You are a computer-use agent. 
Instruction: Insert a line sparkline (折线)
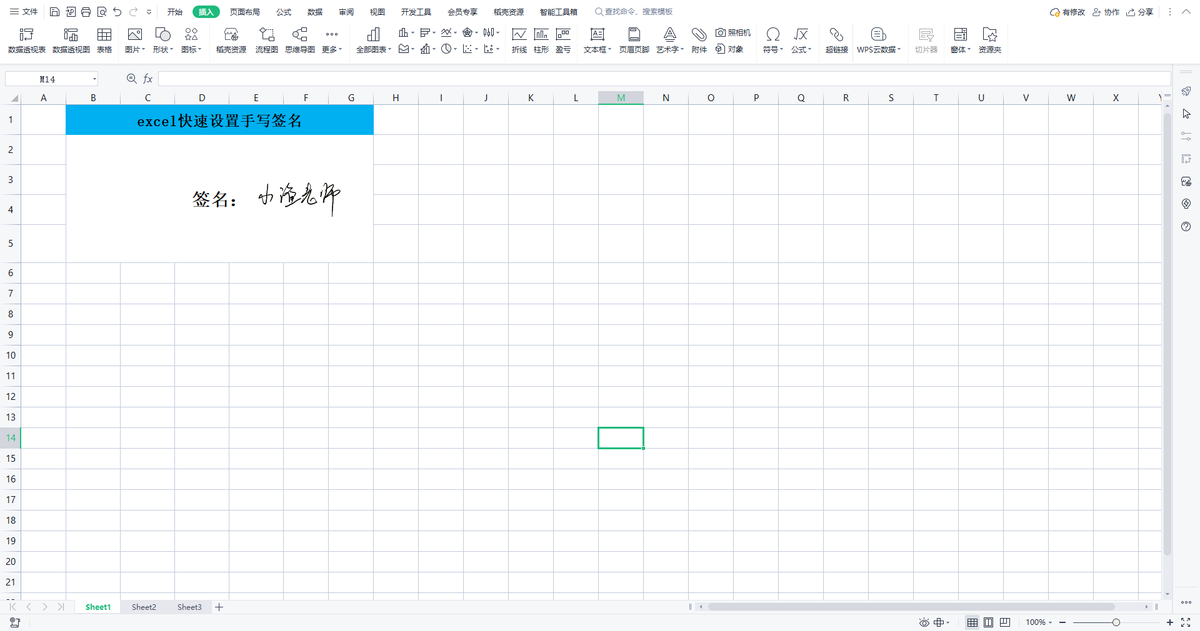pyautogui.click(x=519, y=40)
